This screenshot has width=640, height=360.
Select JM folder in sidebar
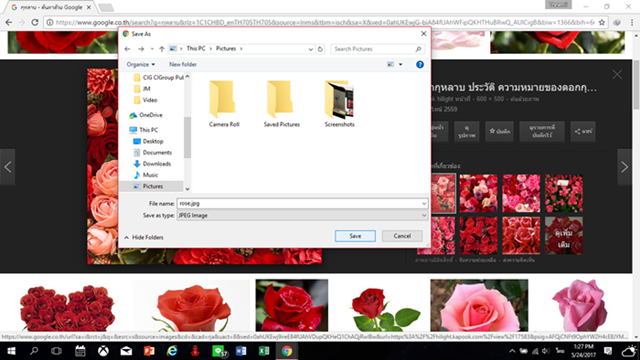click(x=142, y=89)
